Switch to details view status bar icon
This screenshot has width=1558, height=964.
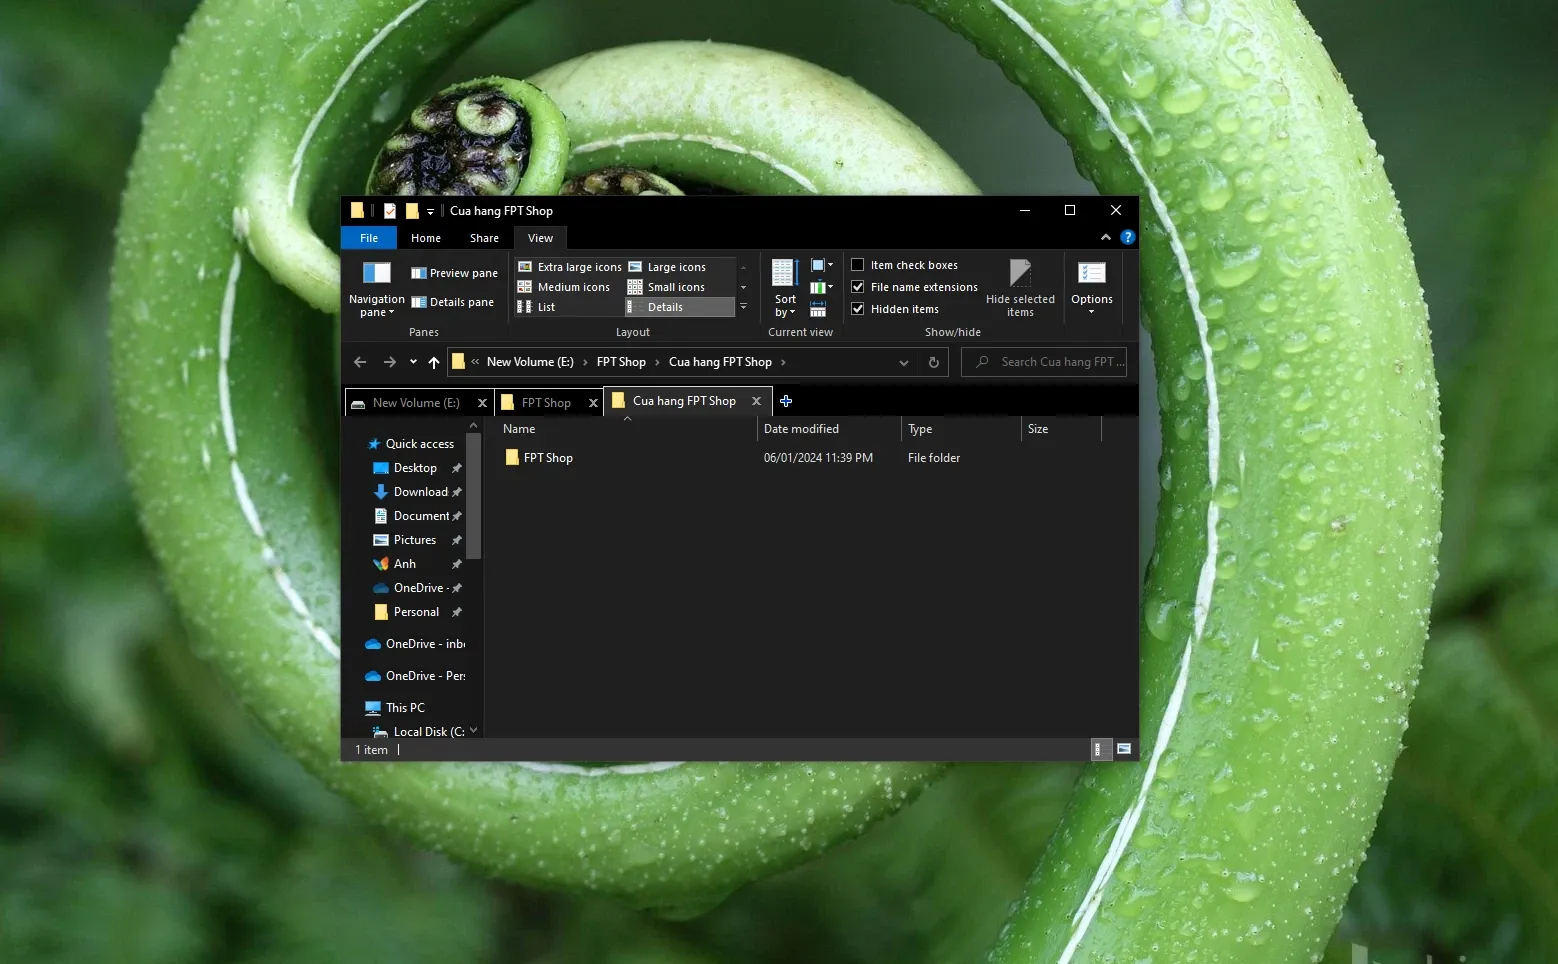pos(1101,749)
